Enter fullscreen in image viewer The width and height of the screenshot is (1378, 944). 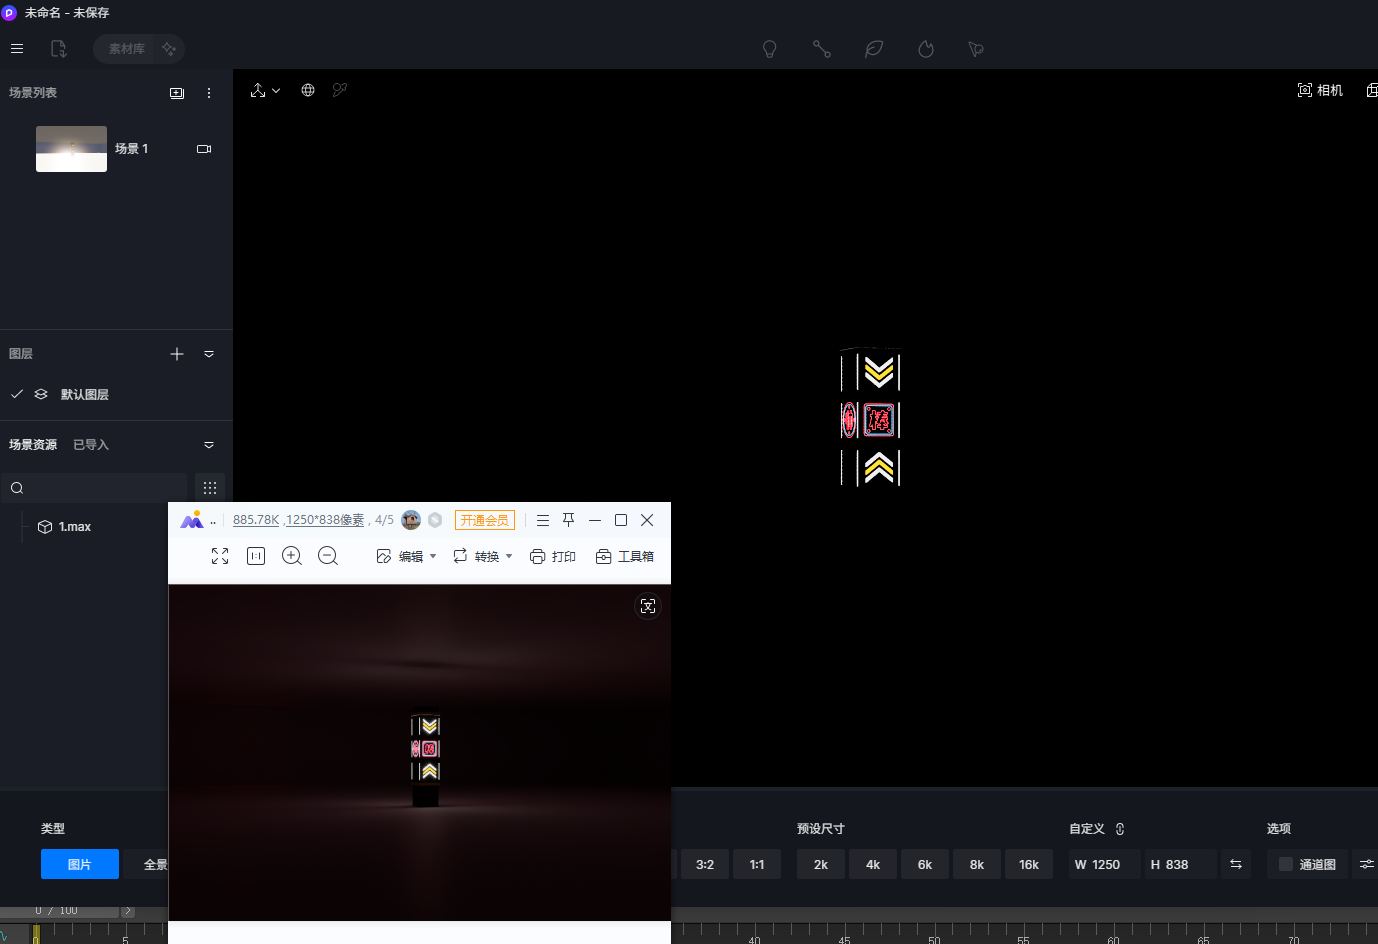(220, 556)
